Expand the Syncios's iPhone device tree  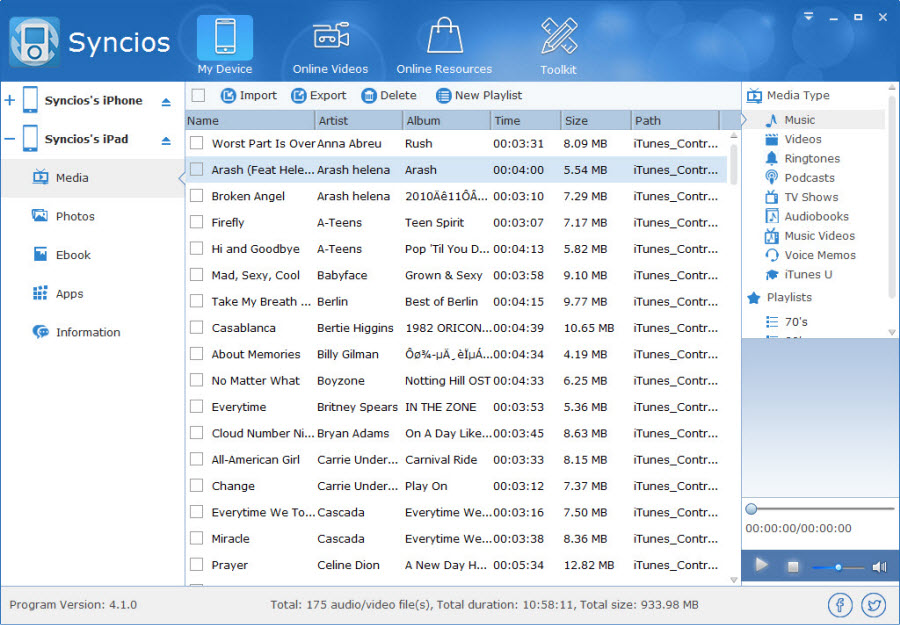[10, 101]
